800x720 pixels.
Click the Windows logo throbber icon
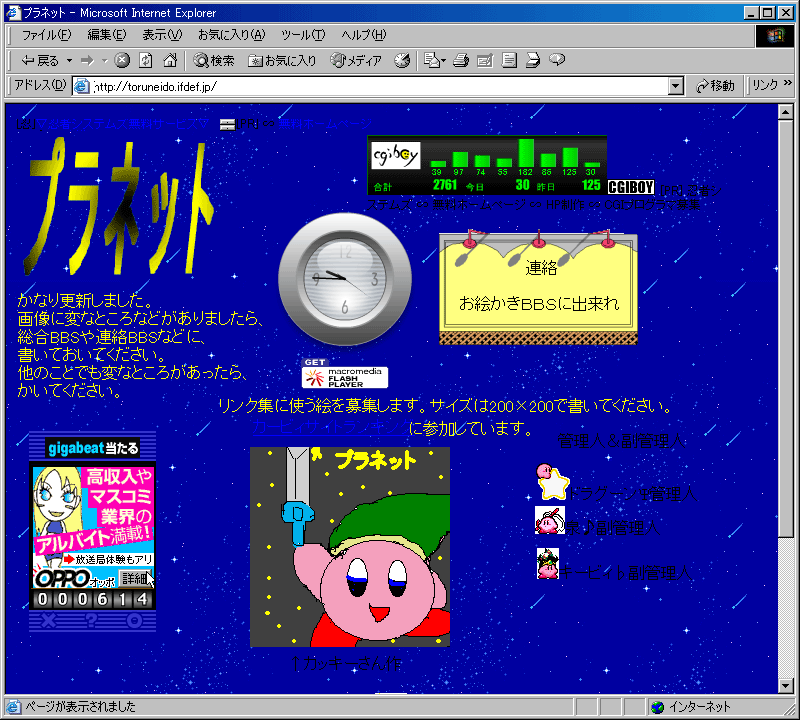click(x=774, y=35)
